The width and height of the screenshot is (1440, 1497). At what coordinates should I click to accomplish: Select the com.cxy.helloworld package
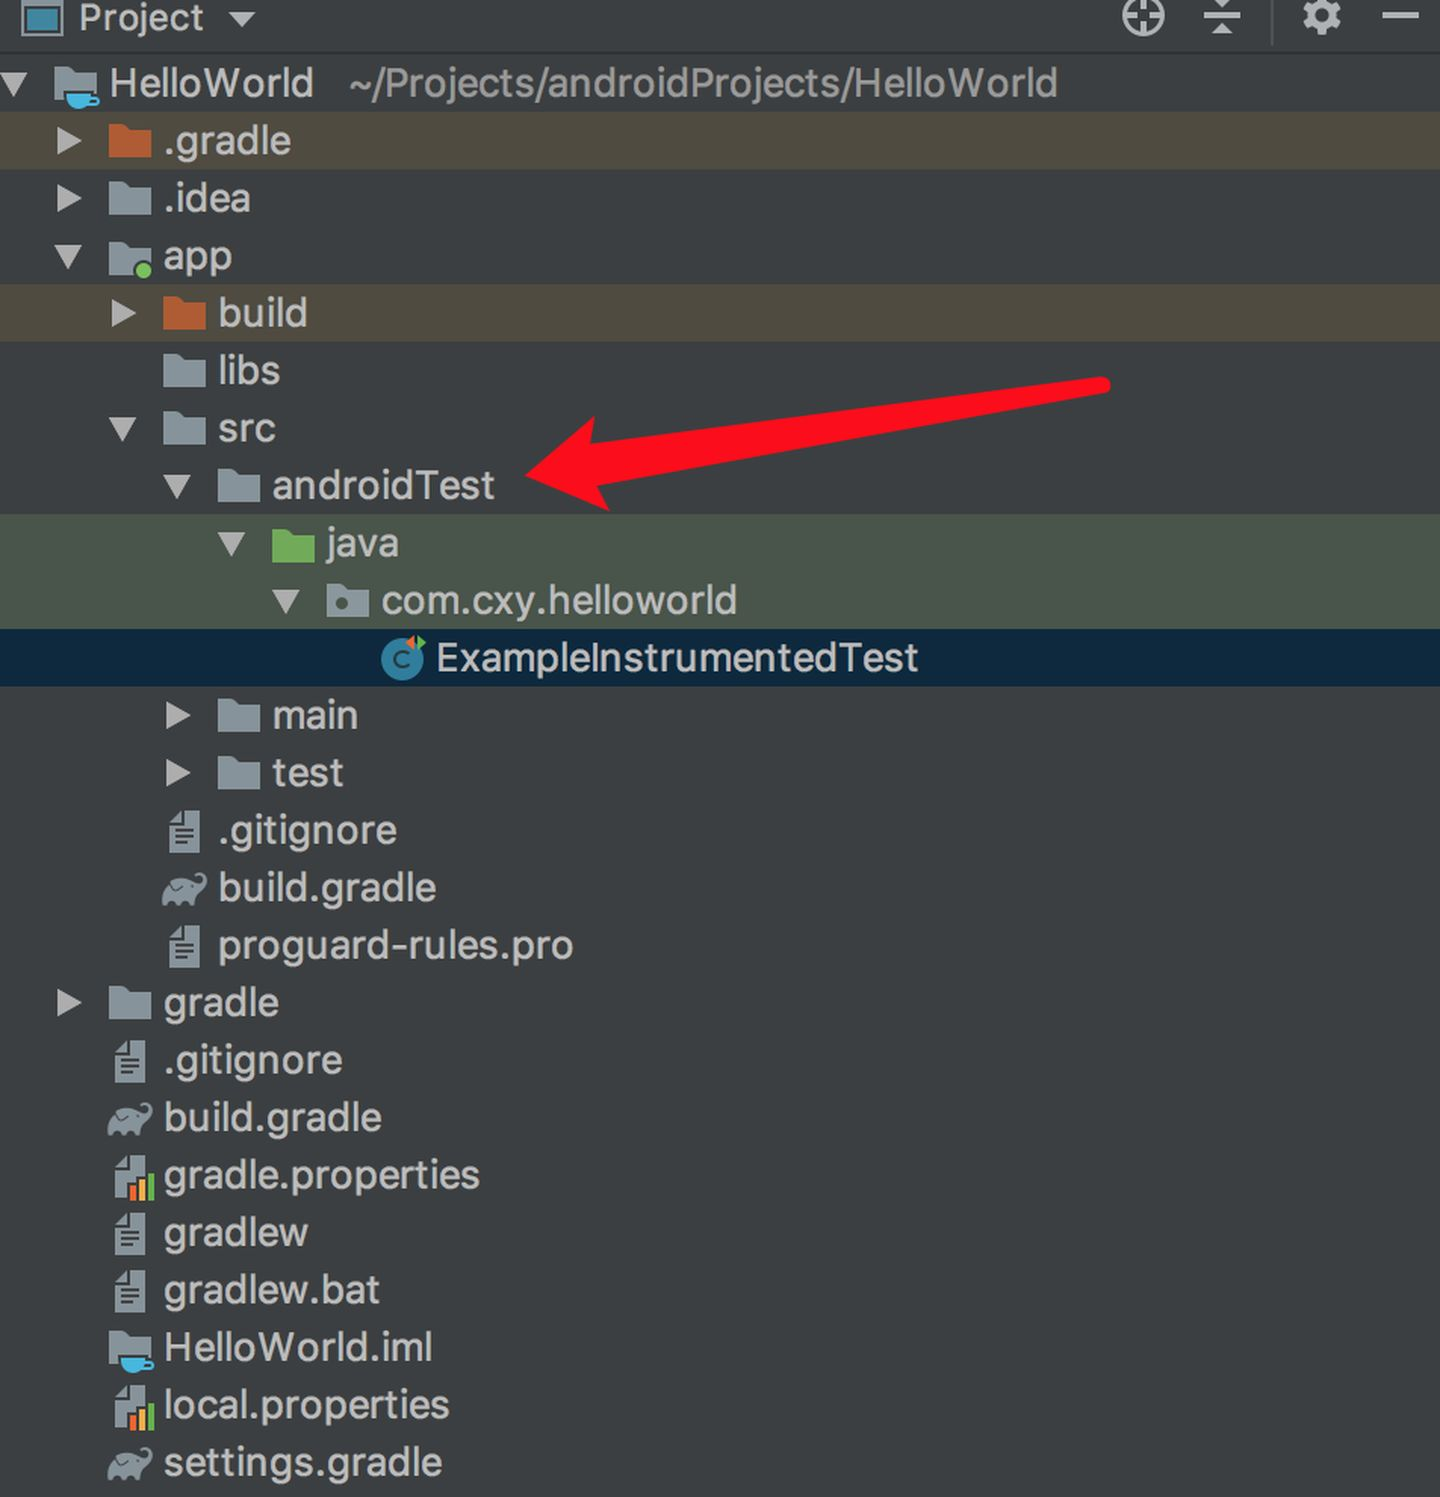tap(558, 601)
